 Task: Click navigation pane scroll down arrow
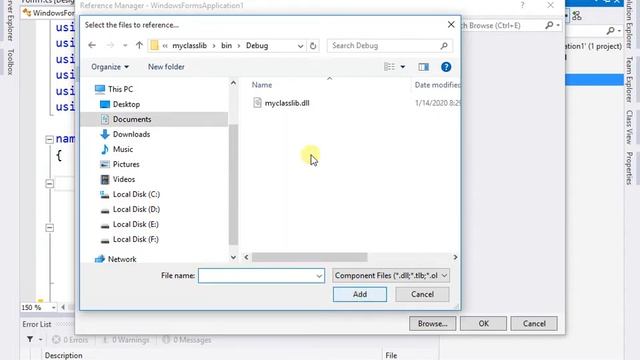coord(233,257)
